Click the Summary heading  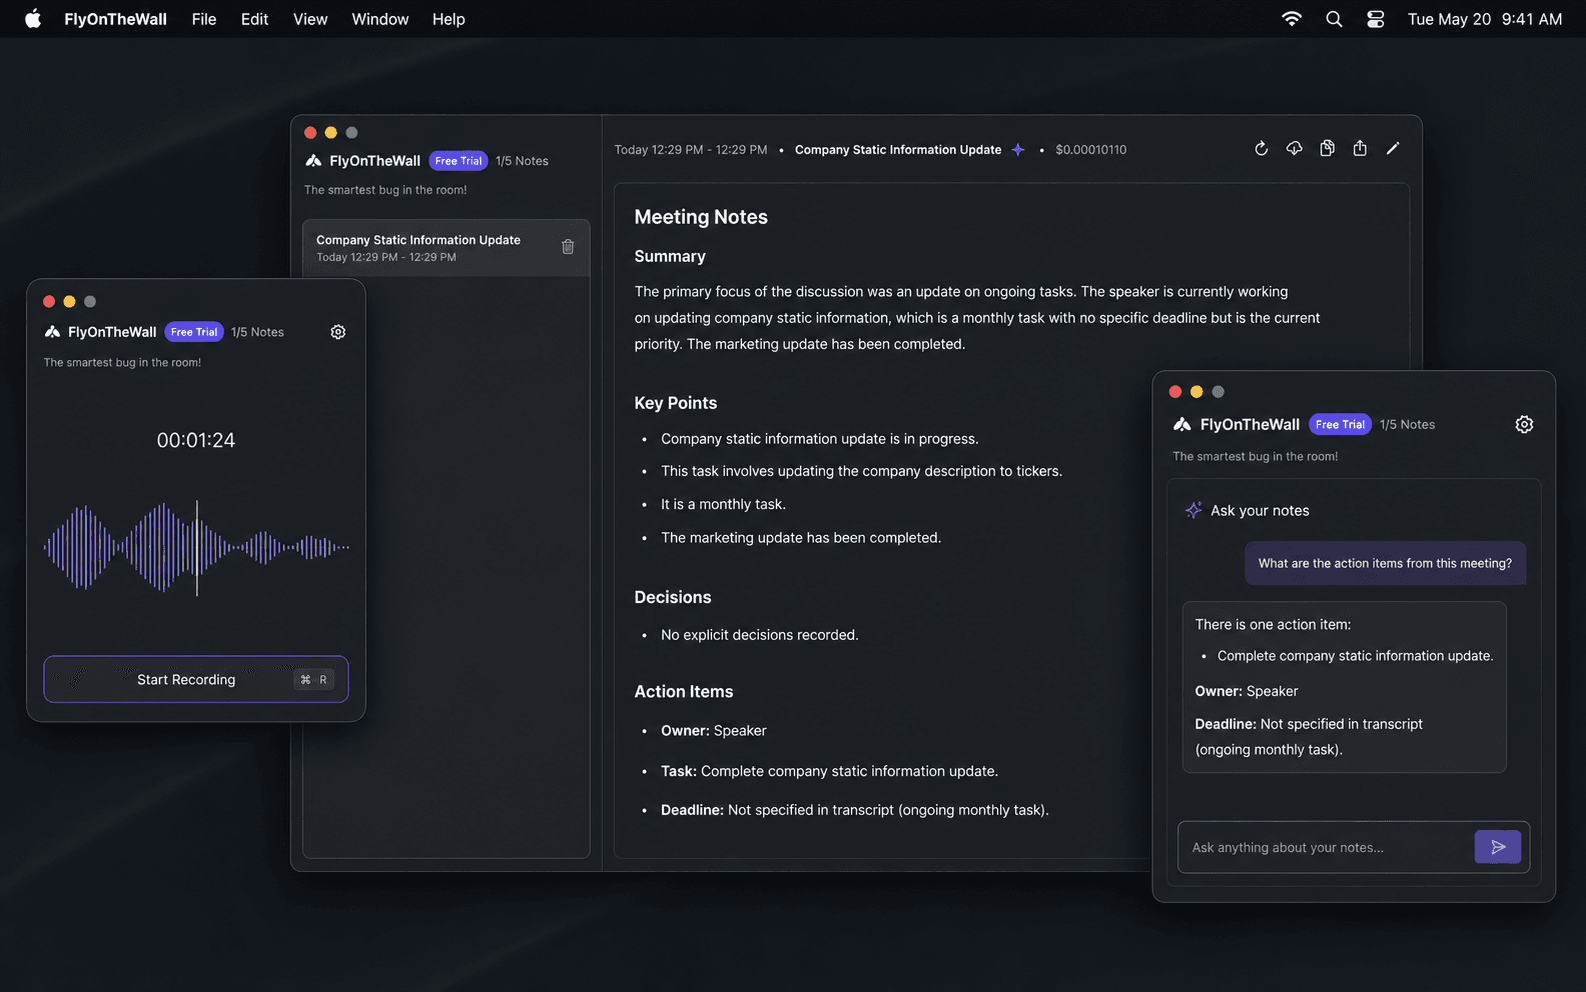tap(670, 256)
